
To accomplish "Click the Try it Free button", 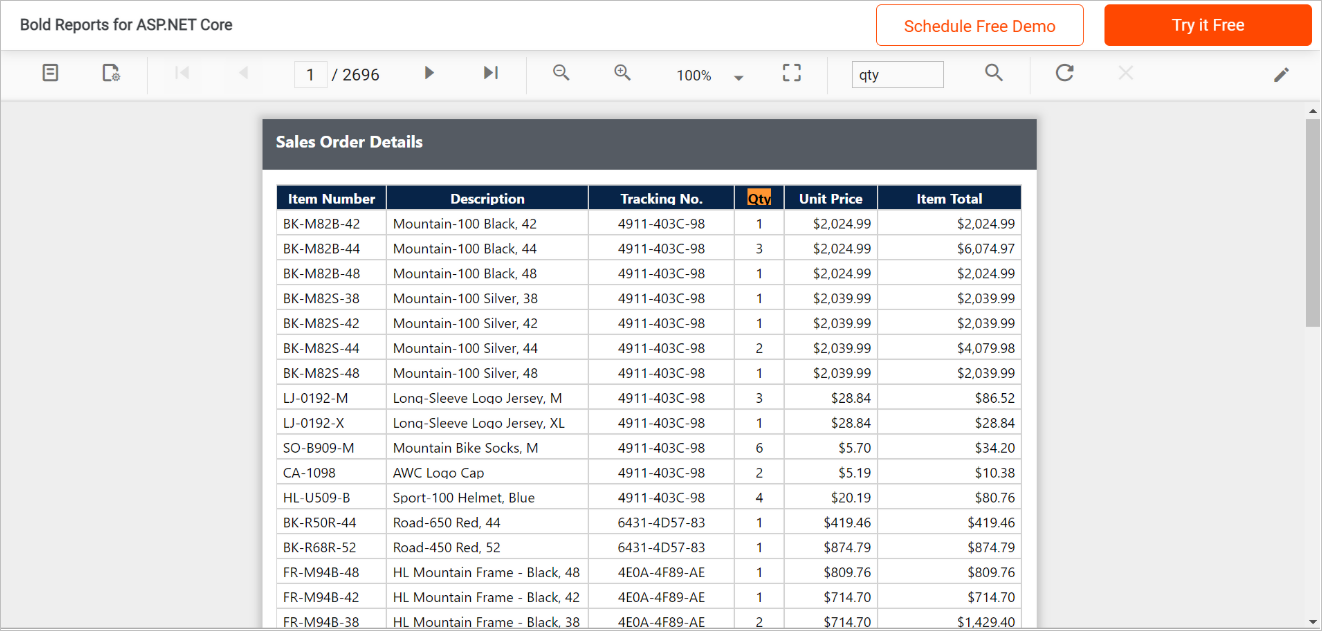I will coord(1207,25).
